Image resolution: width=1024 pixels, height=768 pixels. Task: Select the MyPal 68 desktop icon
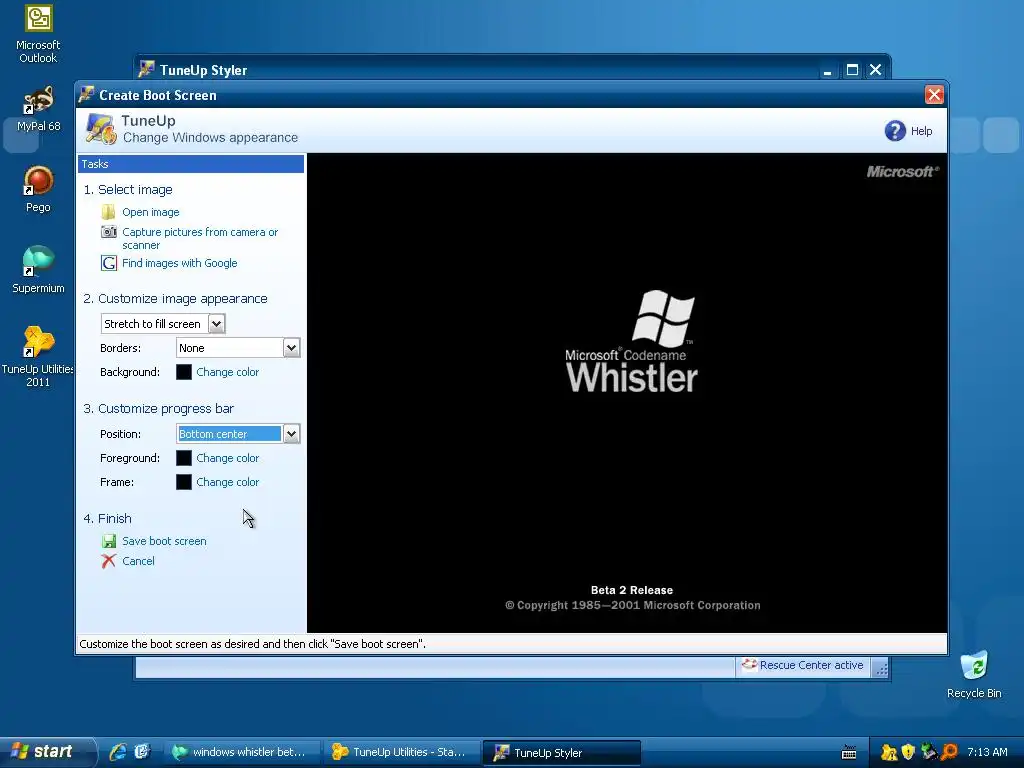pos(38,108)
